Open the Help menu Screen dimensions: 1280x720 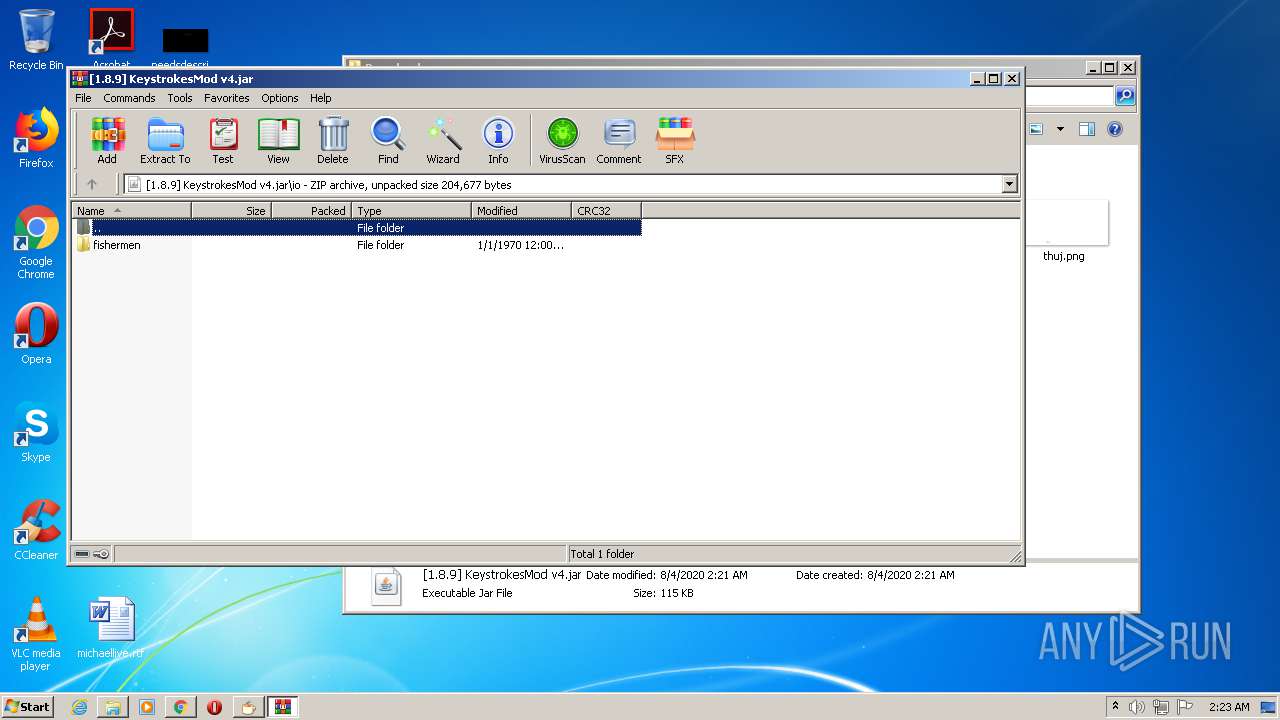320,98
